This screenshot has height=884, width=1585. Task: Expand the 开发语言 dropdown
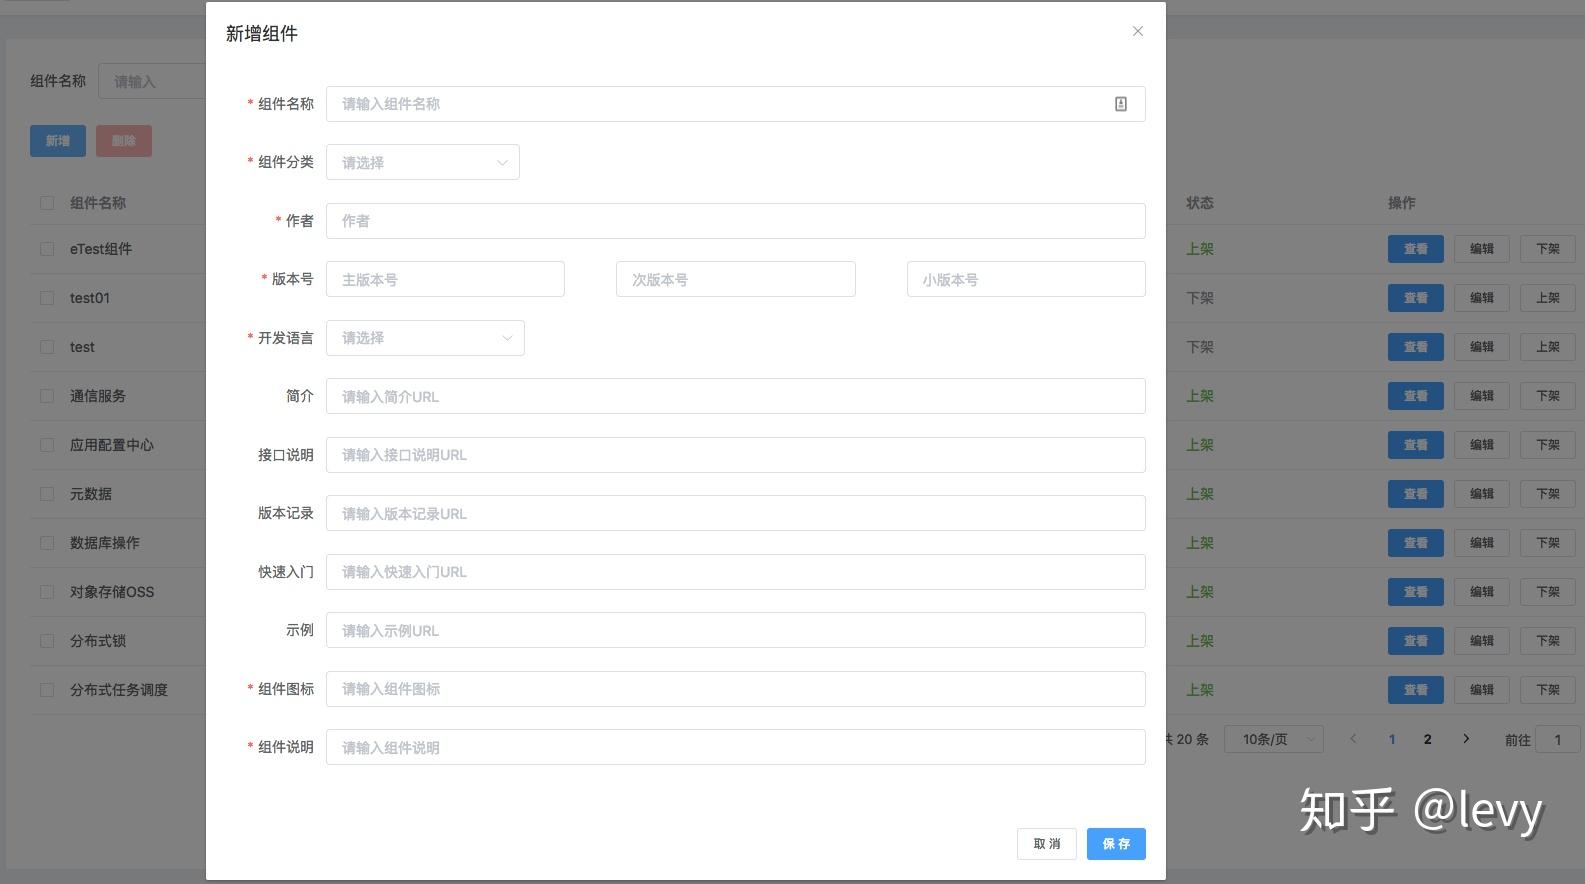pos(425,338)
